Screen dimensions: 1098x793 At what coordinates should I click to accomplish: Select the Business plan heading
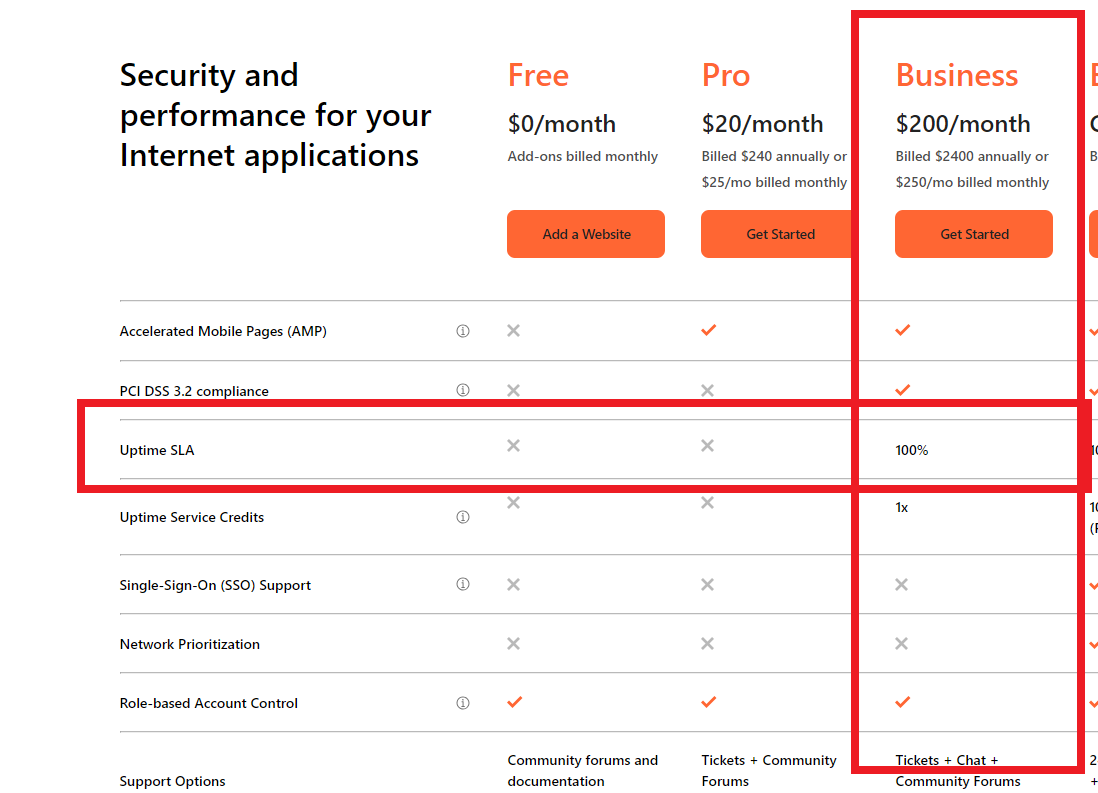click(x=956, y=74)
